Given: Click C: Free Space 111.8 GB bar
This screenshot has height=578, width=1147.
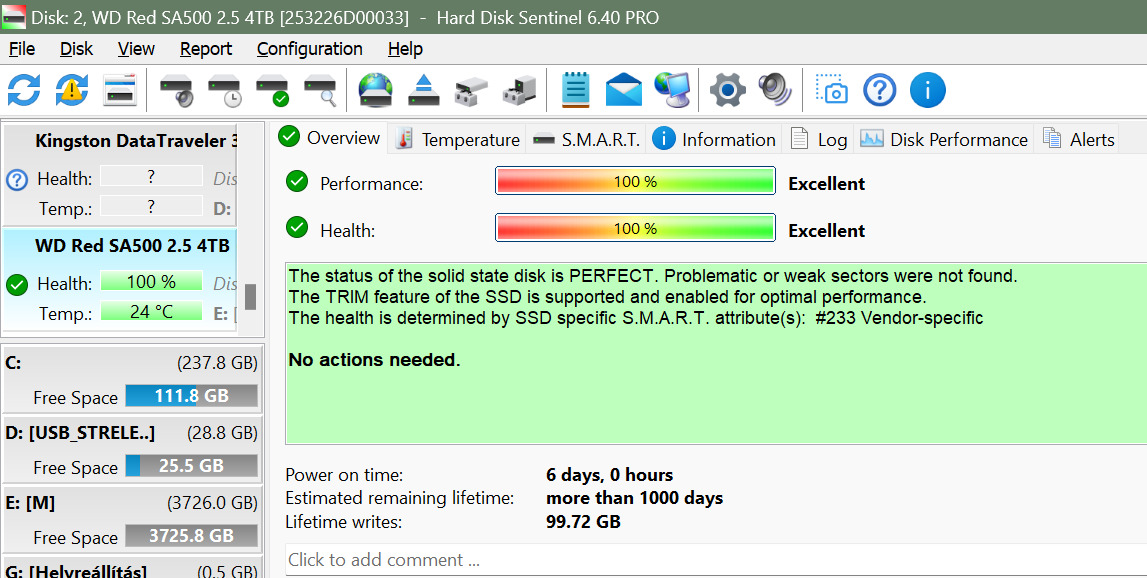Looking at the screenshot, I should point(192,397).
